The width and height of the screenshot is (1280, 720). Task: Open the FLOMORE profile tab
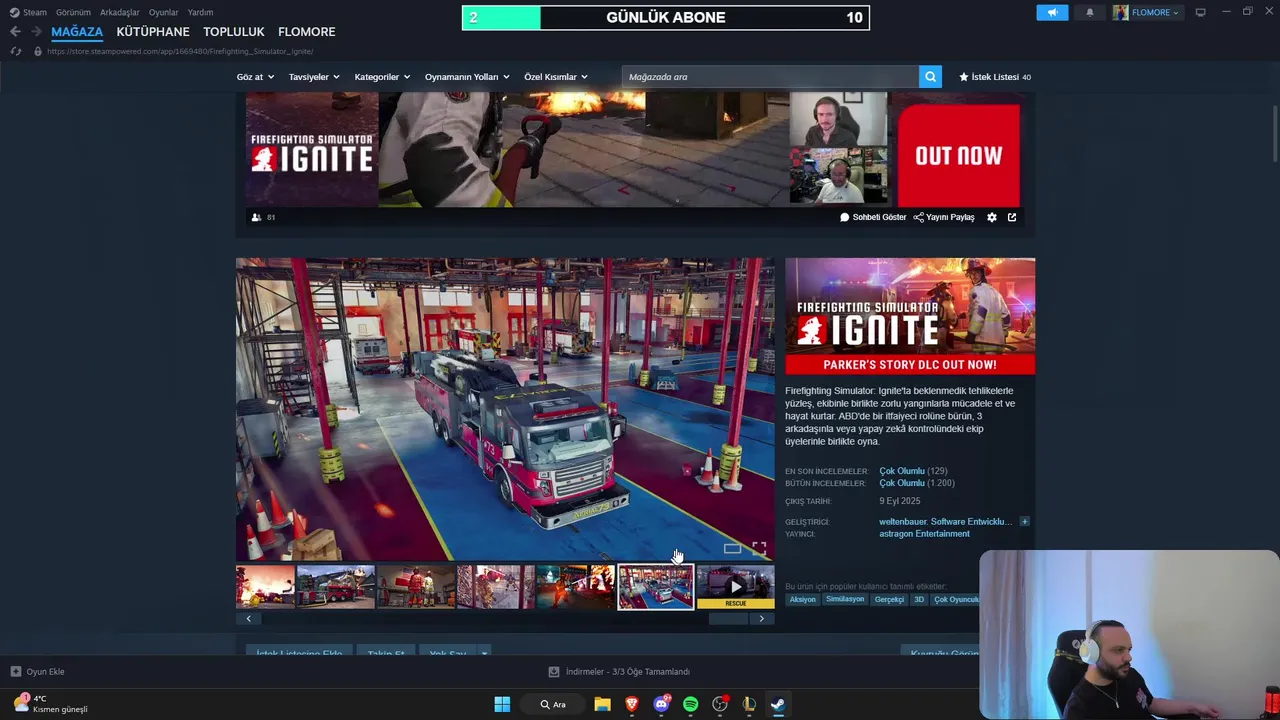[x=307, y=32]
